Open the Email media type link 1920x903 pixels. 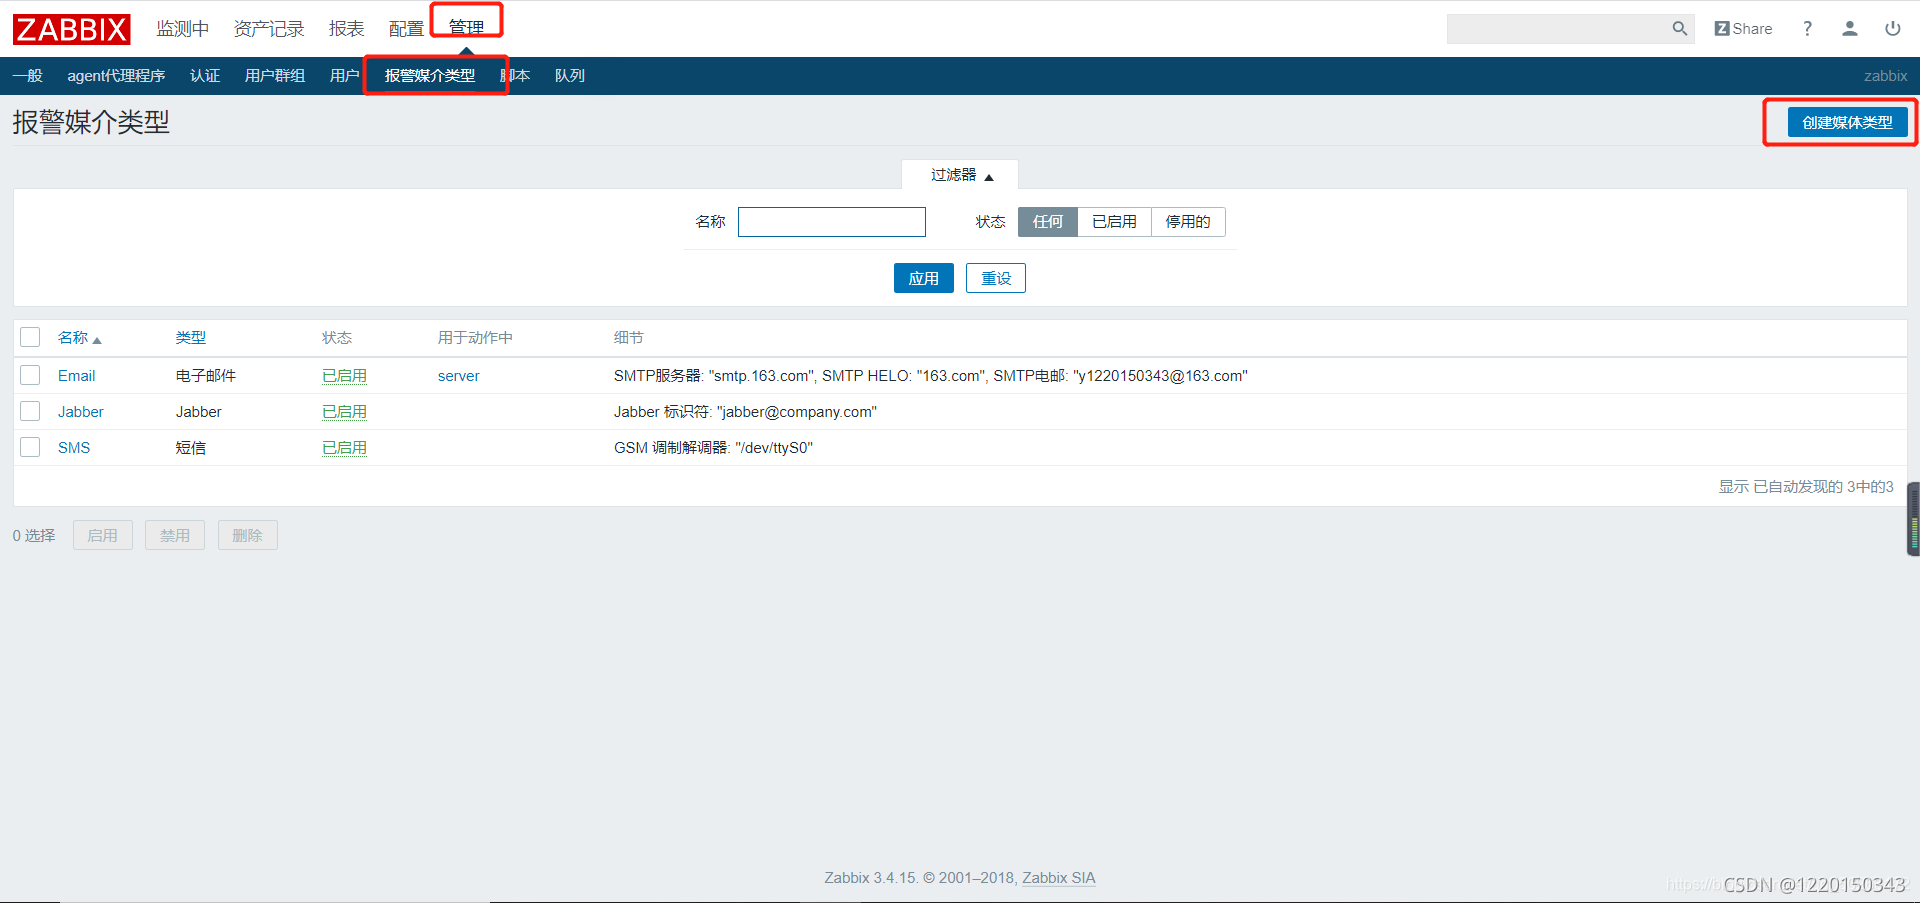coord(77,376)
